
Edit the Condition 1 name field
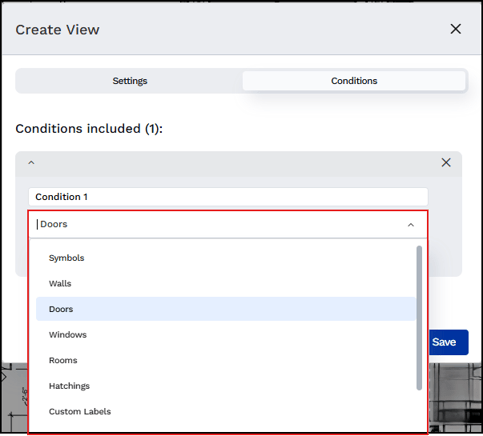(x=228, y=197)
